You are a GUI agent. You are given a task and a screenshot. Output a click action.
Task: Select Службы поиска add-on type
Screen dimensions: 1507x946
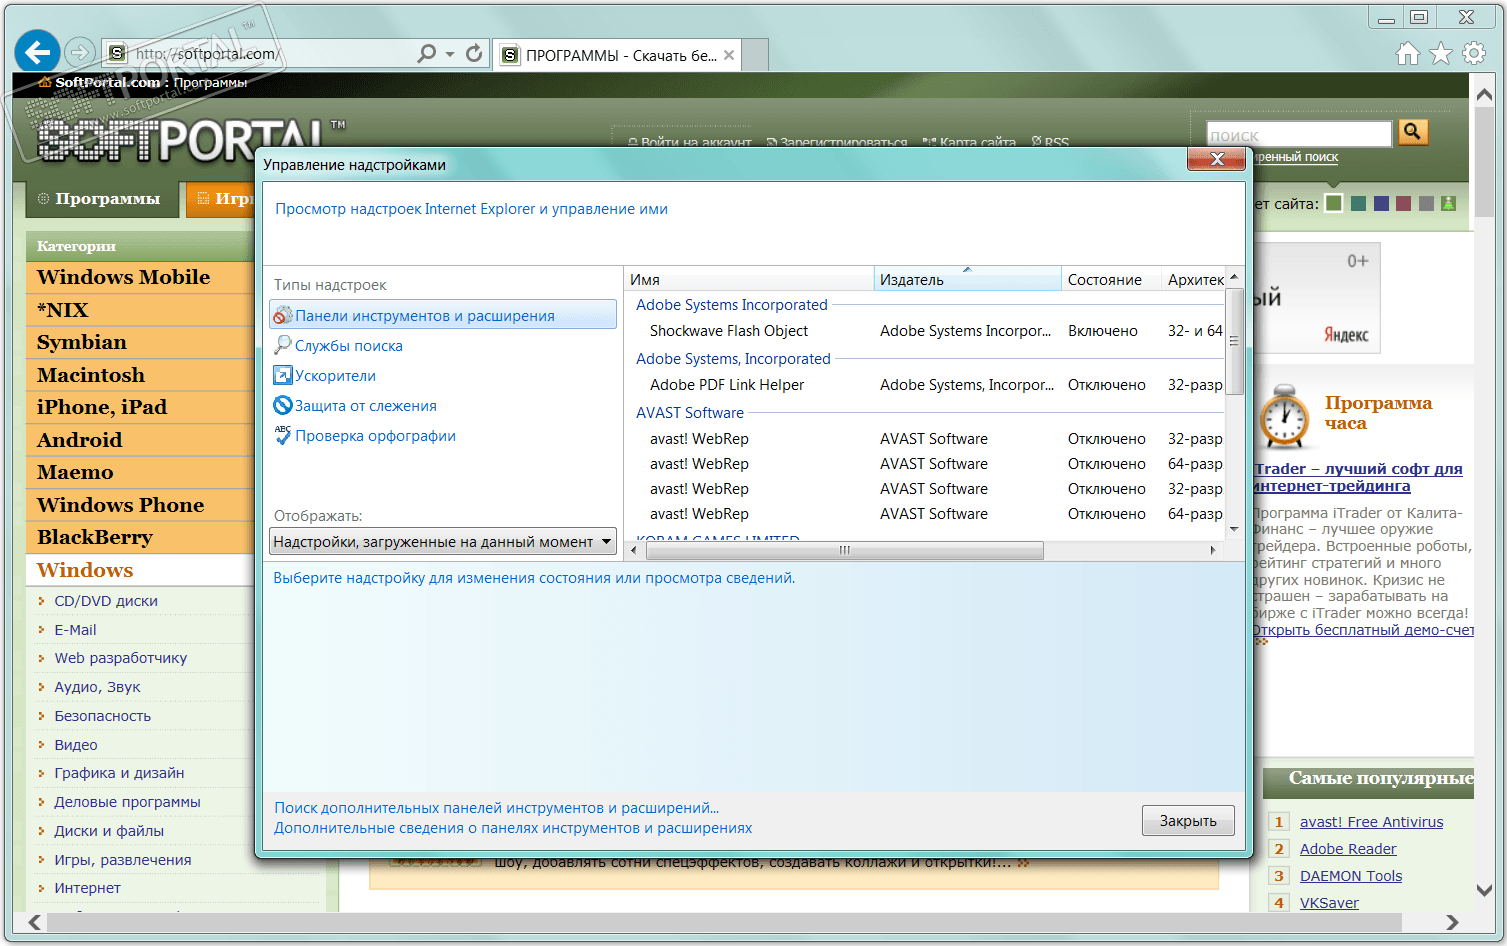(x=348, y=346)
